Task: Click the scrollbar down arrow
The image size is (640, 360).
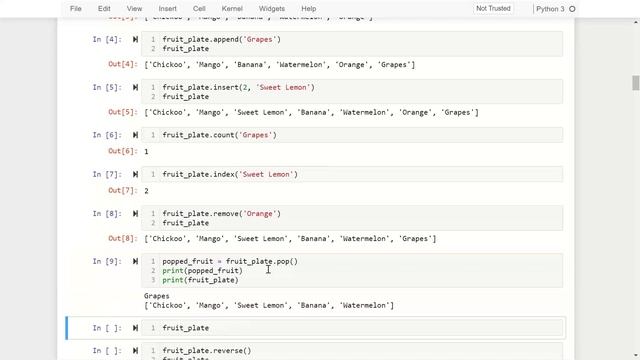Action: point(636,356)
